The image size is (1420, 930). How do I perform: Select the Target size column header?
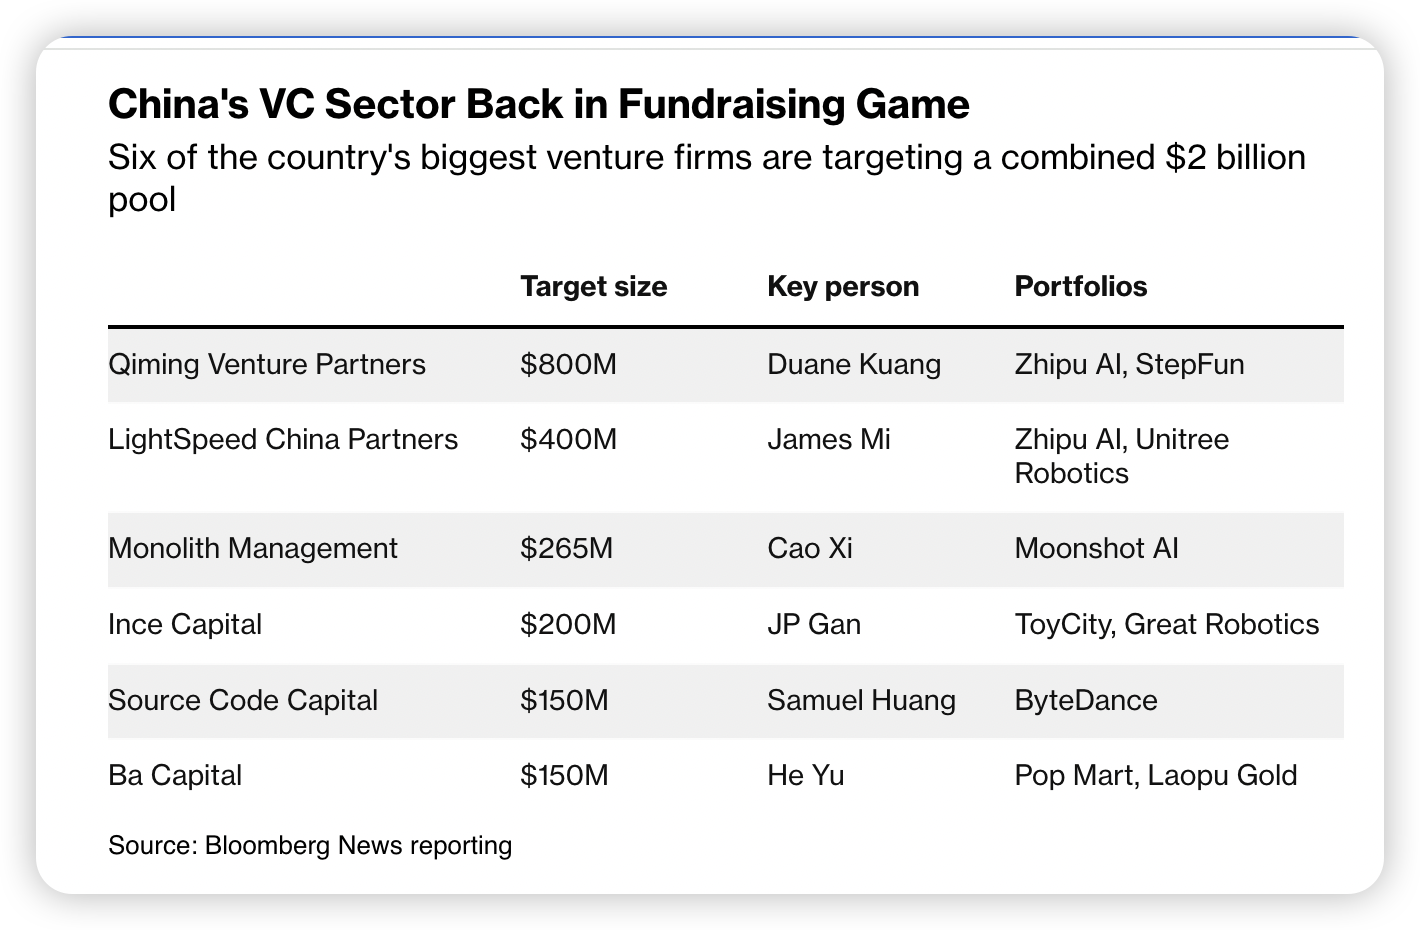point(593,287)
